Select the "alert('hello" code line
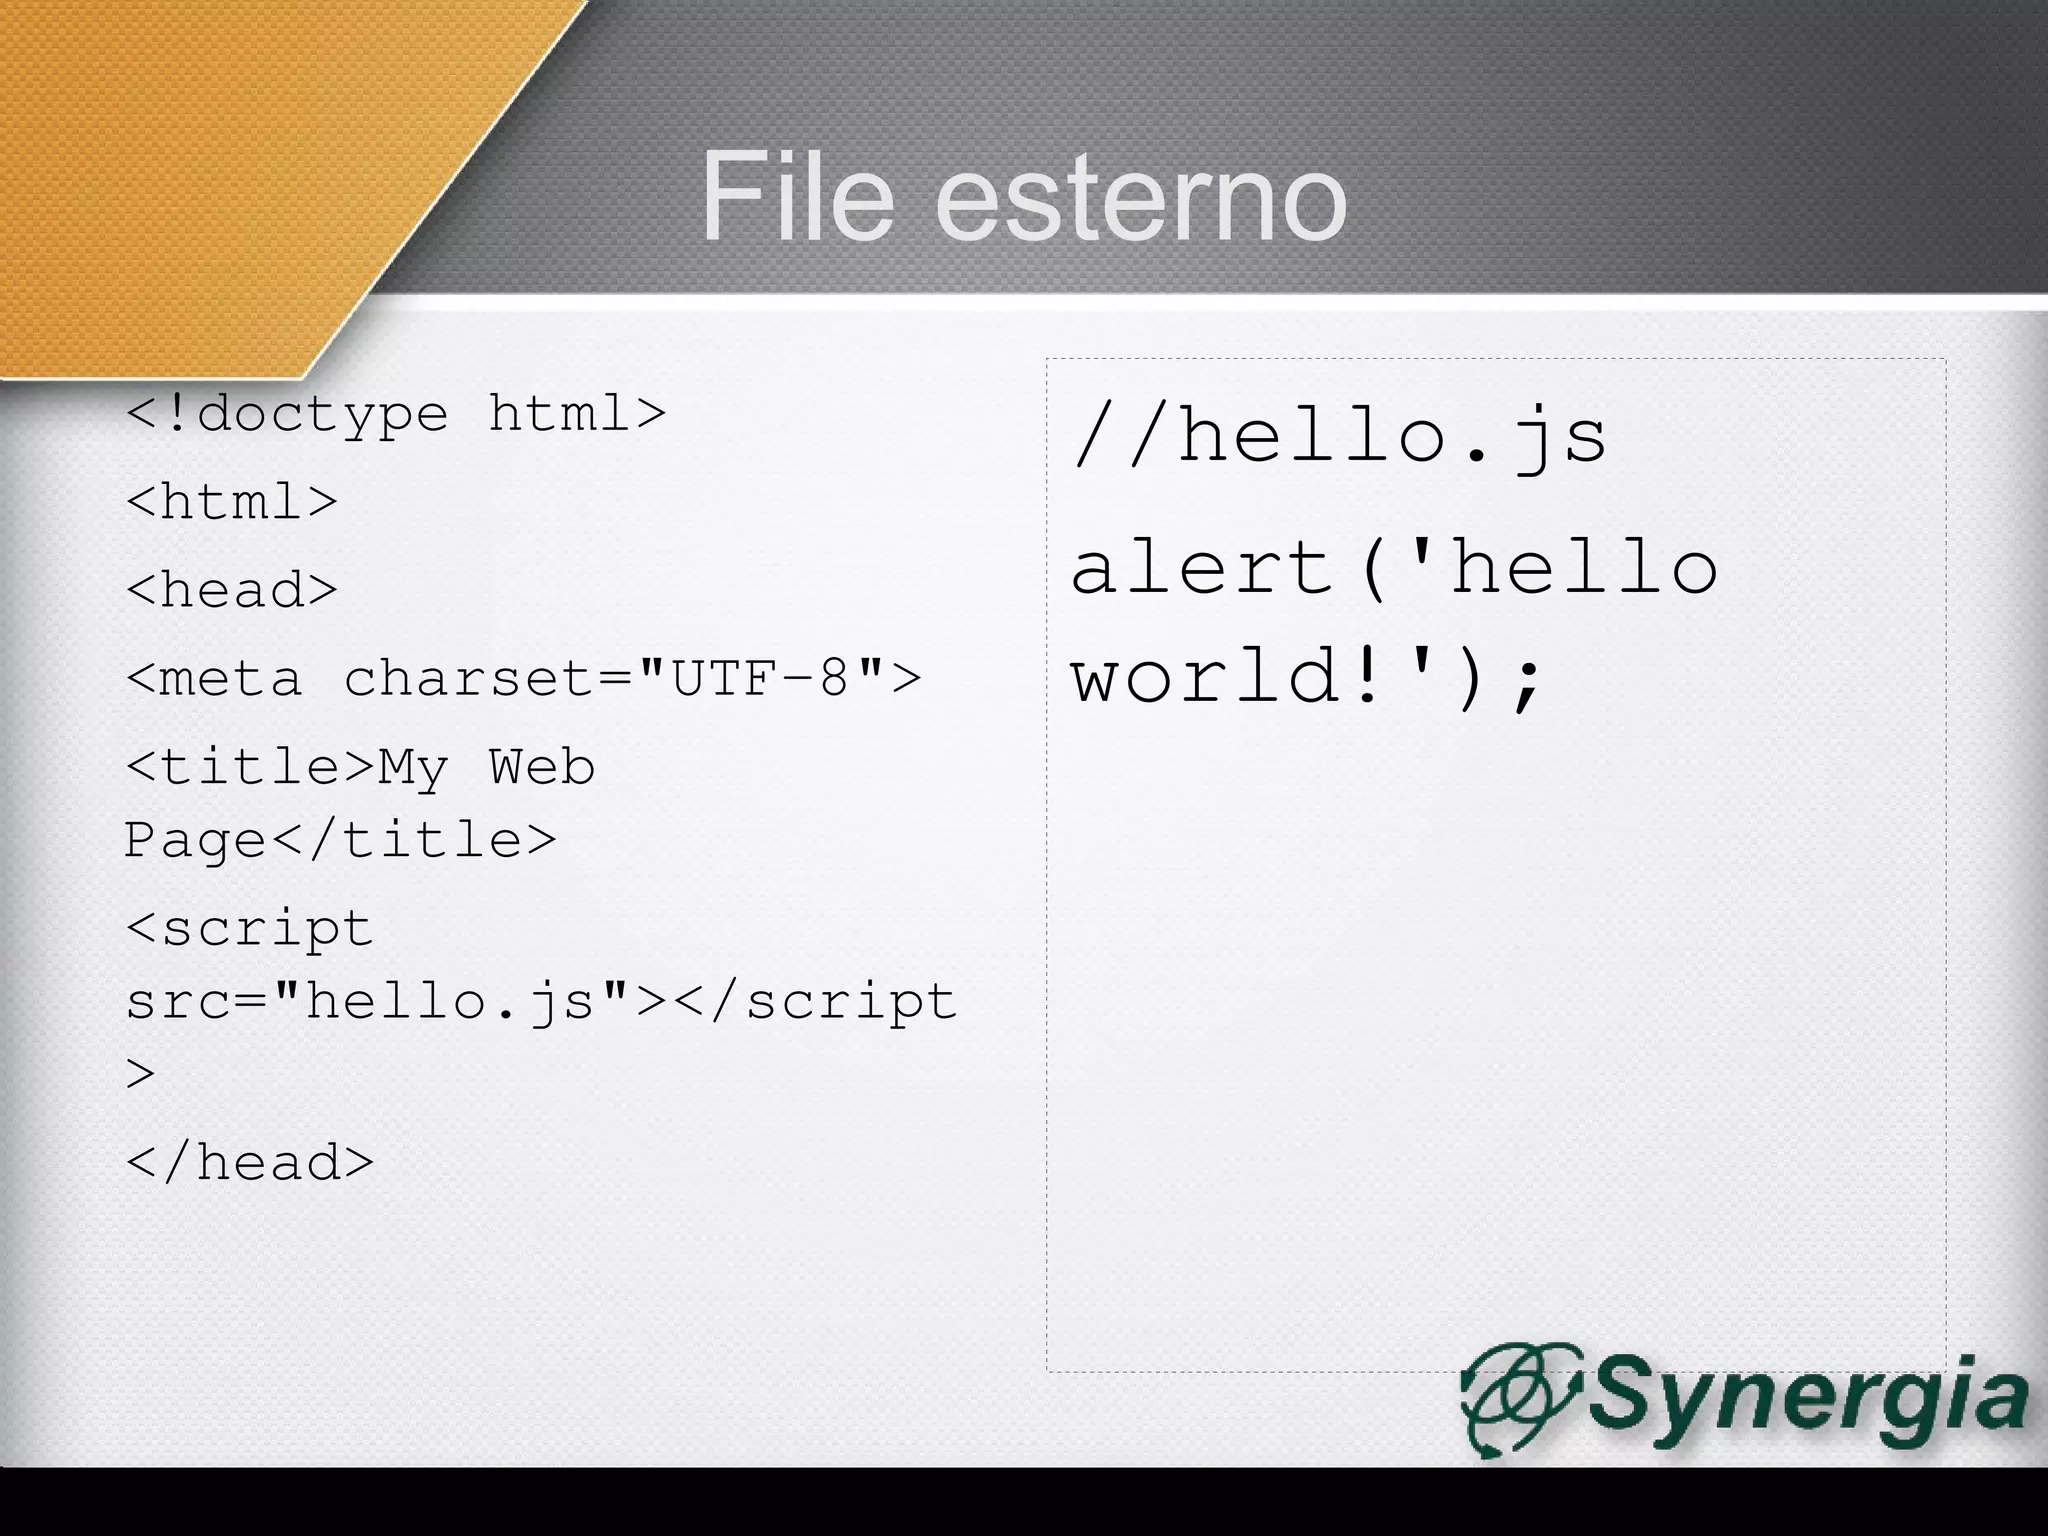2048x1536 pixels. click(1394, 567)
